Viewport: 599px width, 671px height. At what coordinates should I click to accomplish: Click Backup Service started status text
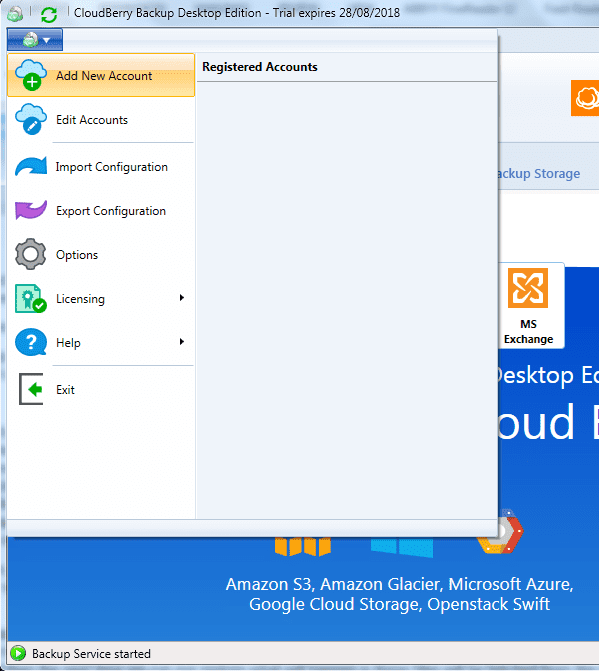tap(91, 654)
